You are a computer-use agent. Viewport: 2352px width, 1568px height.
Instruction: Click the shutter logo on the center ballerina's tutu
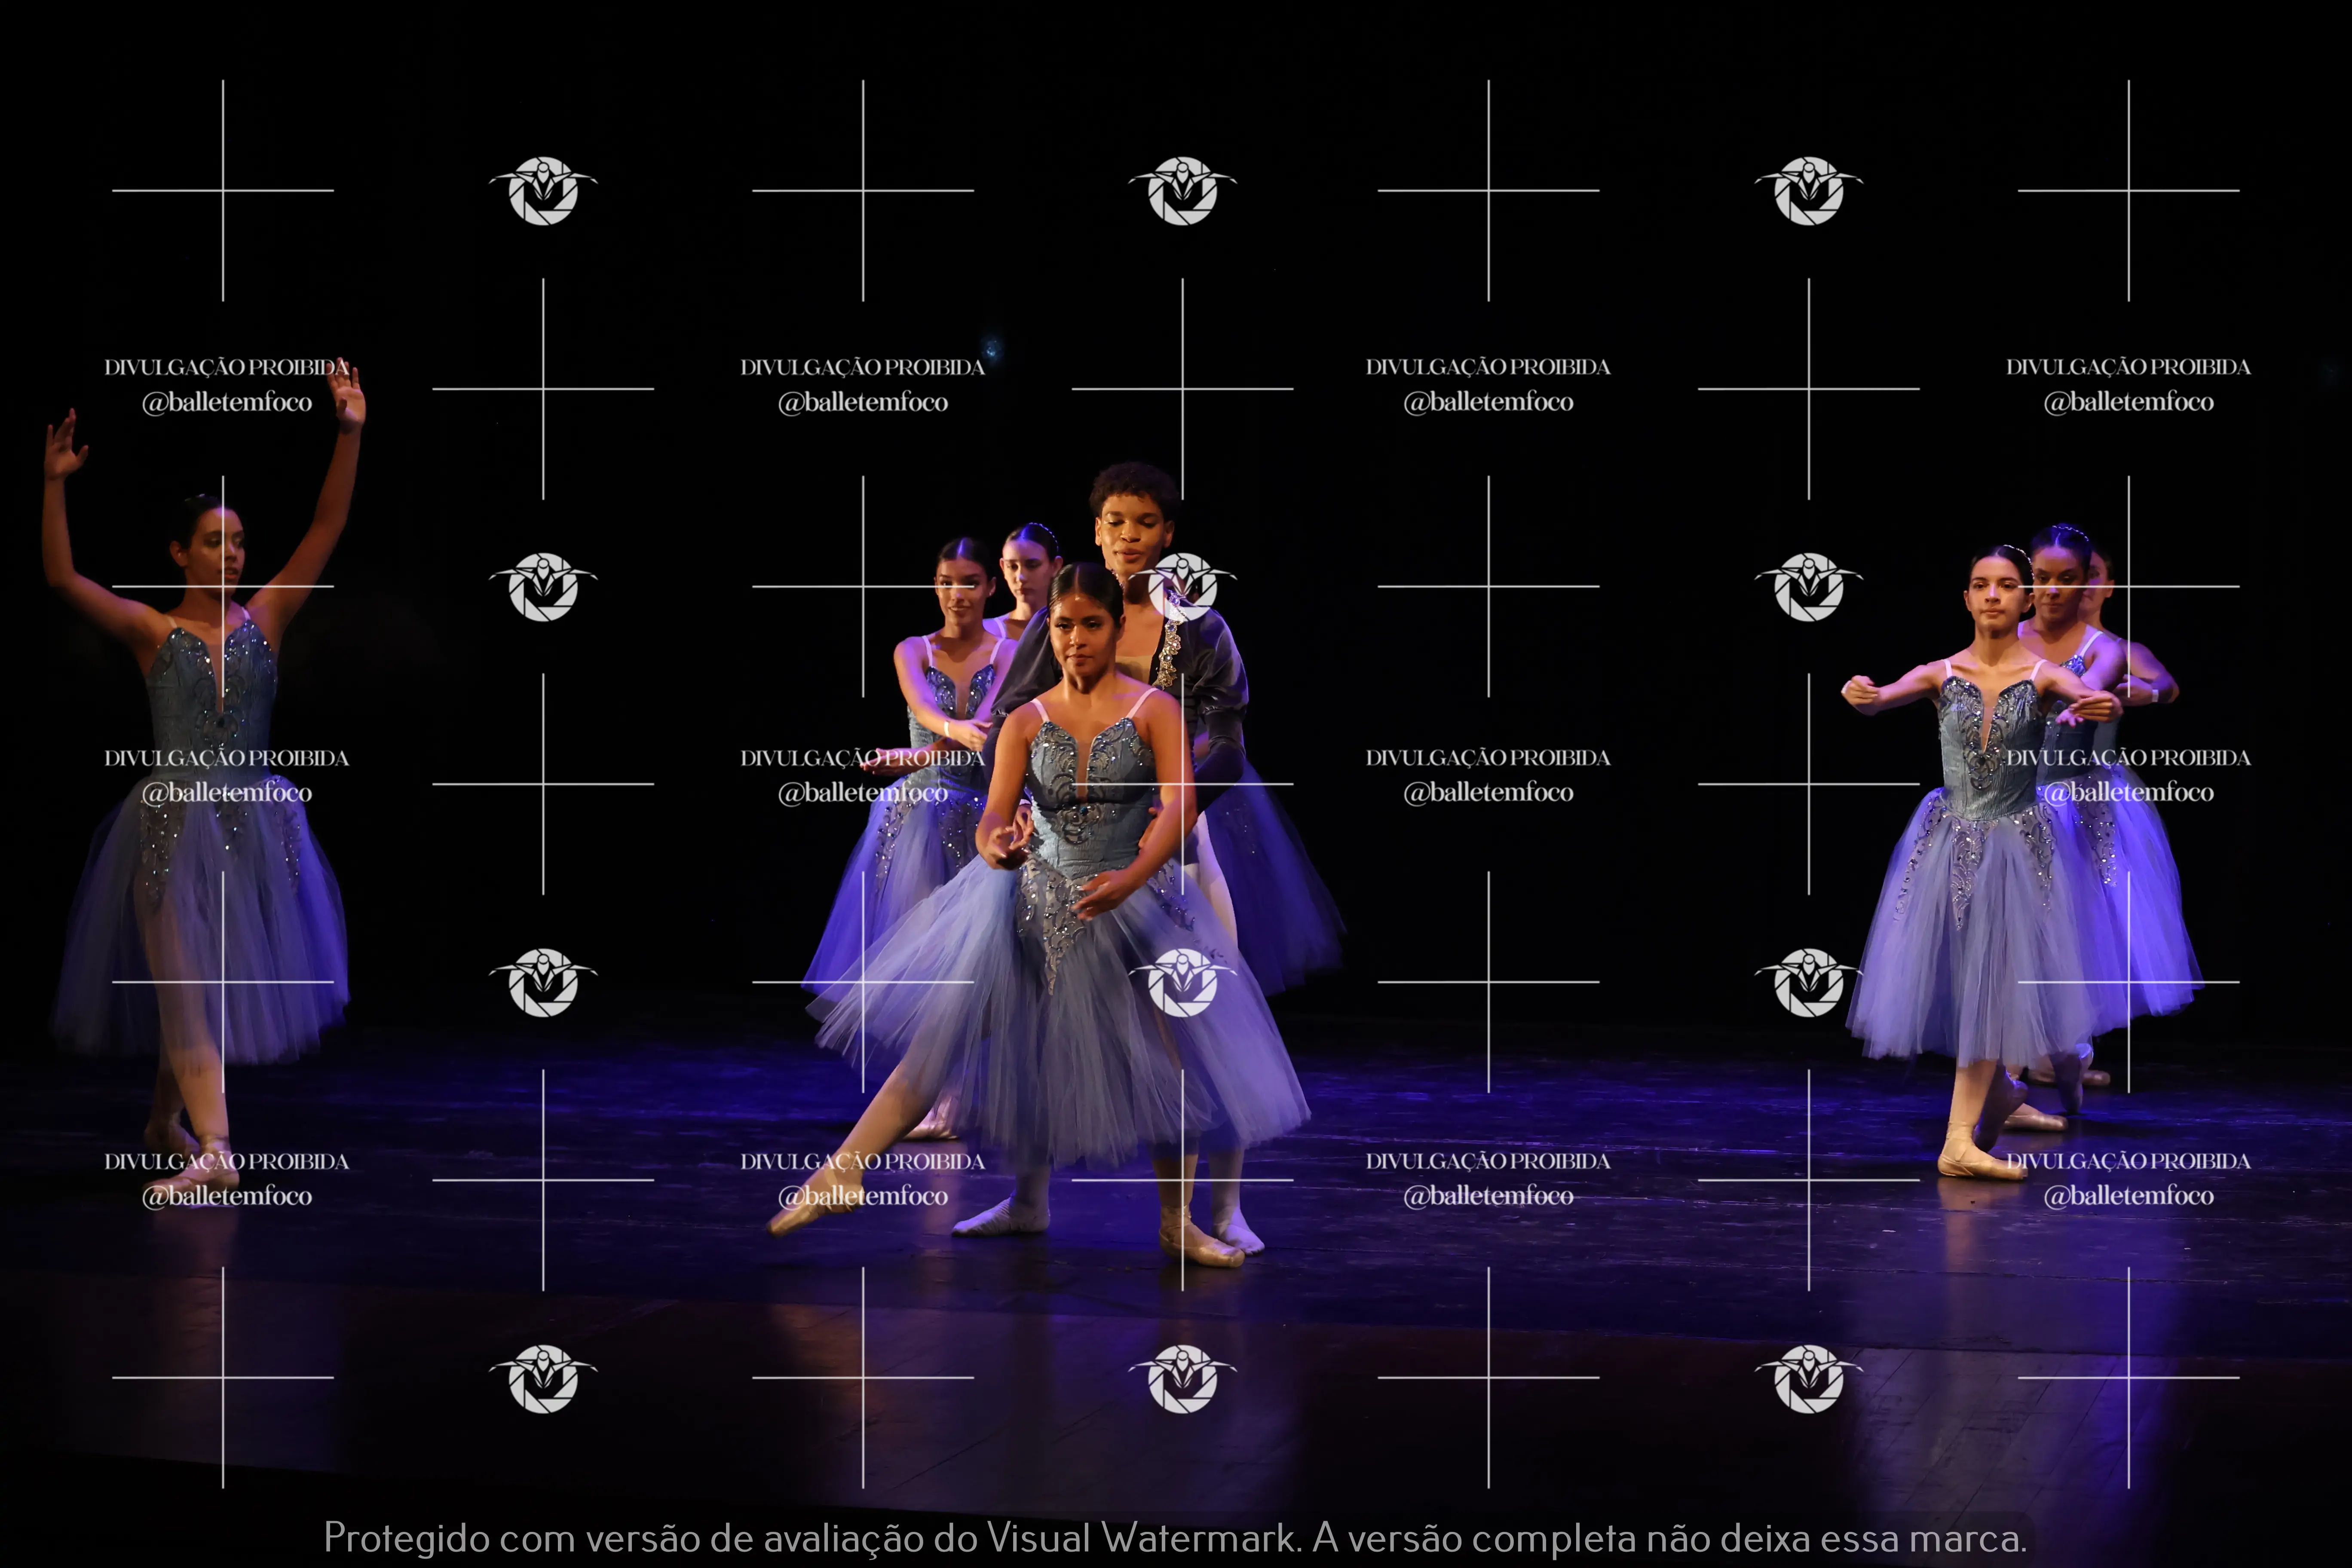pos(1183,982)
